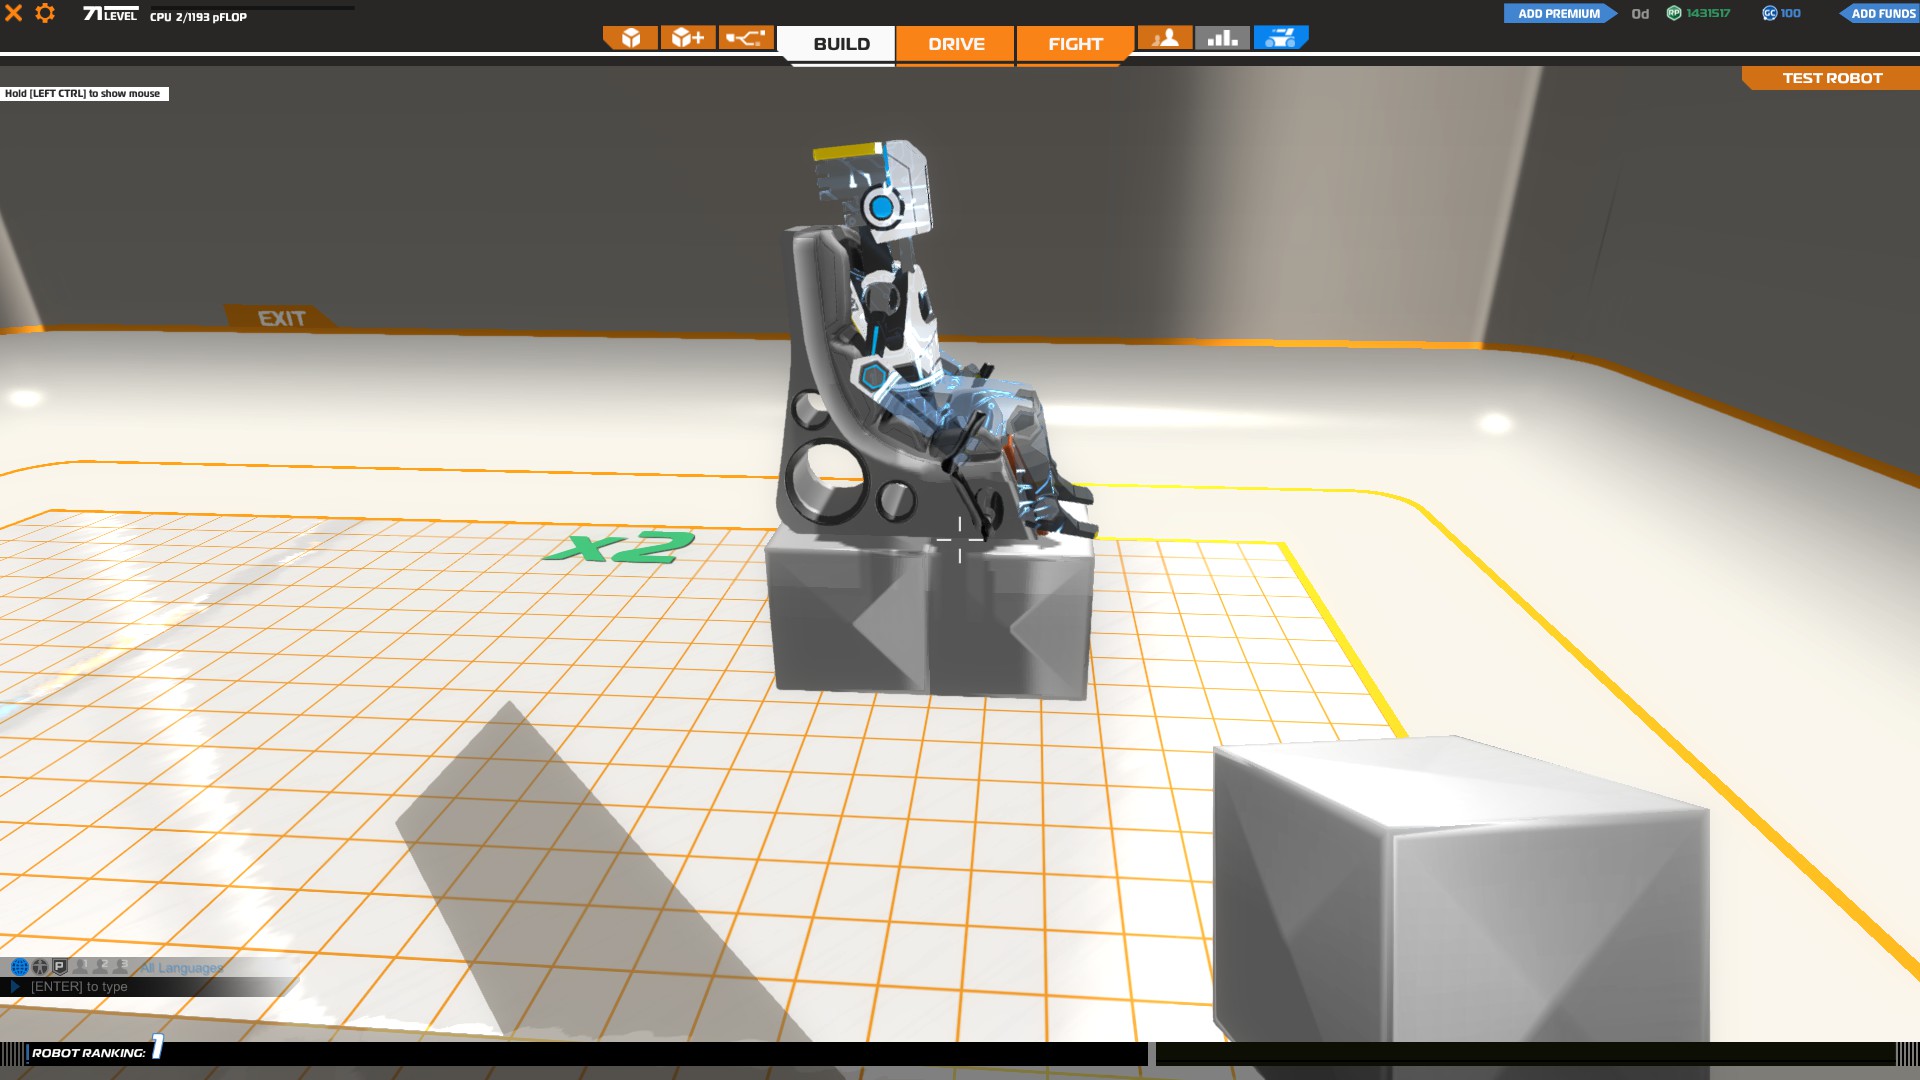Switch to the FIGHT tab
The width and height of the screenshot is (1920, 1080).
click(x=1075, y=44)
